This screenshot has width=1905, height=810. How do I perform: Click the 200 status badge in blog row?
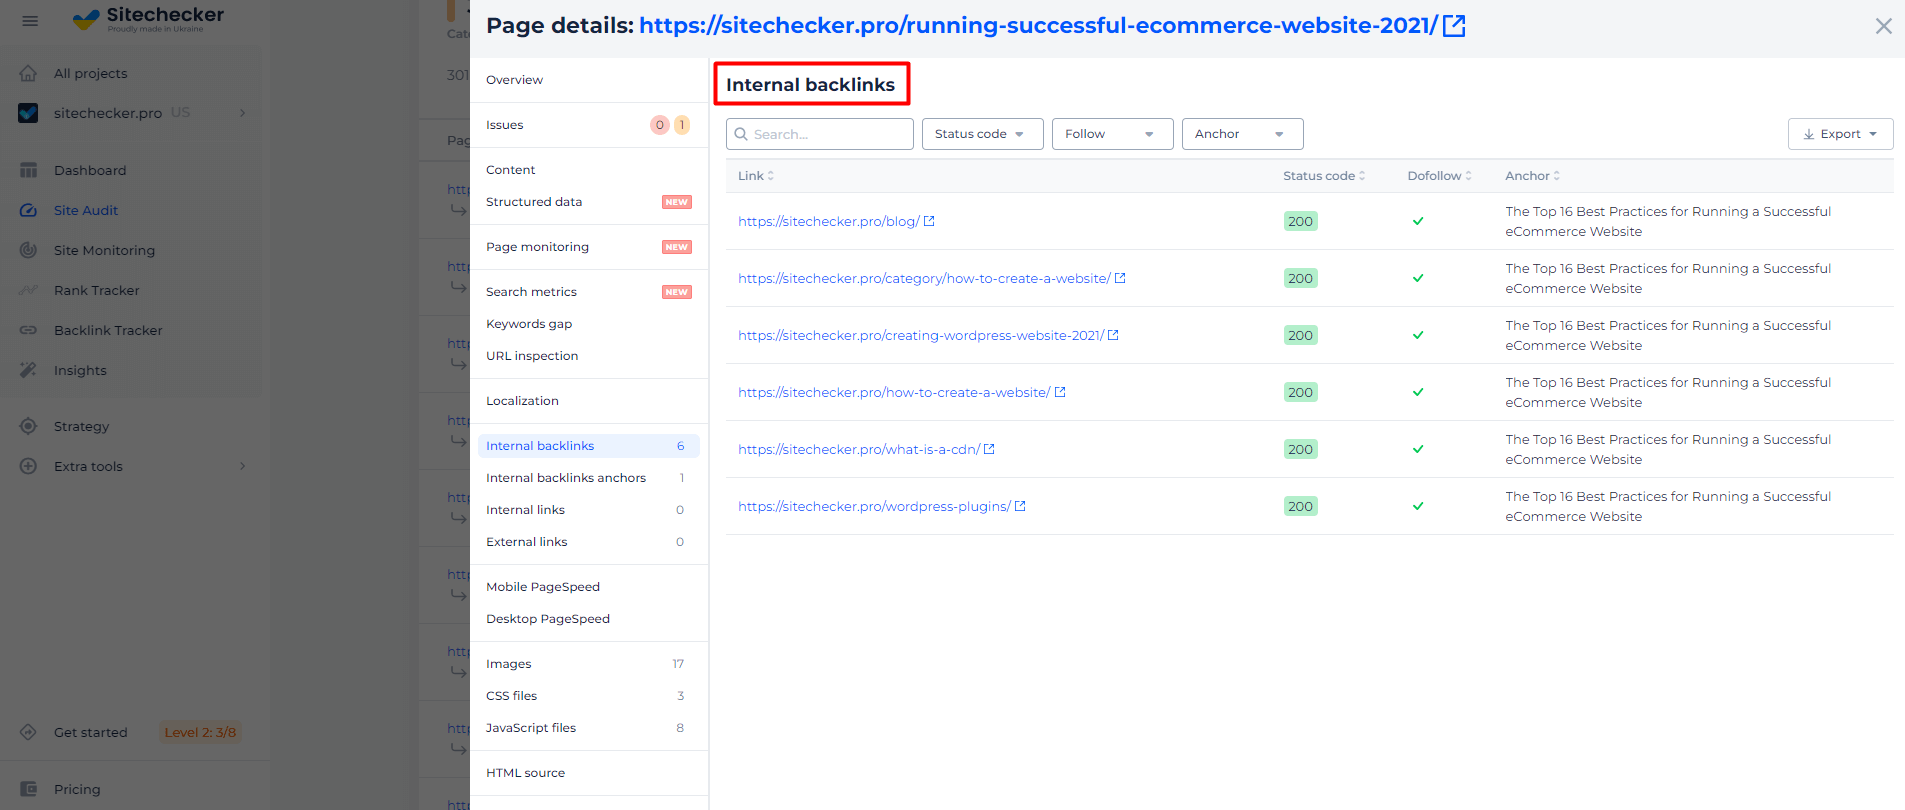click(1300, 221)
